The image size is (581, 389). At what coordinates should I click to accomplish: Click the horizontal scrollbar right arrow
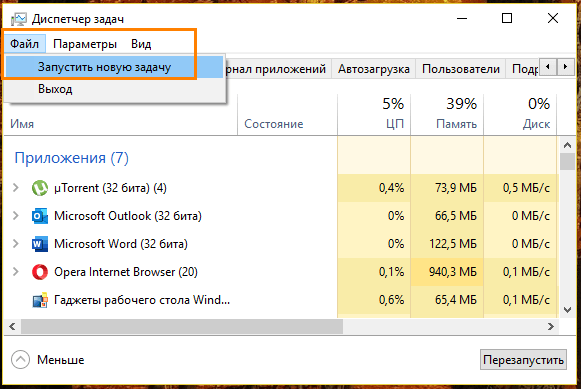[x=551, y=326]
